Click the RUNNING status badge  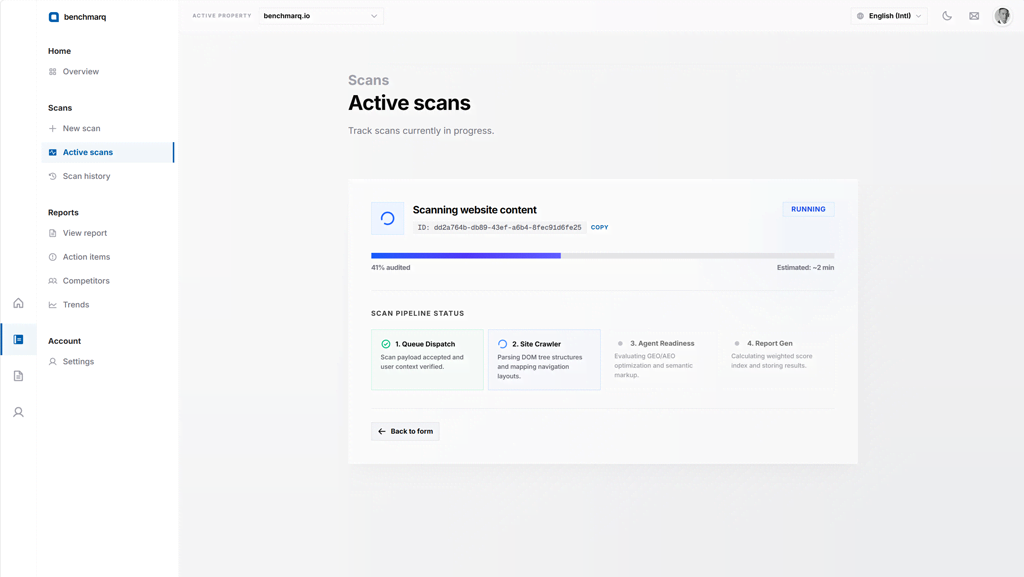click(808, 210)
